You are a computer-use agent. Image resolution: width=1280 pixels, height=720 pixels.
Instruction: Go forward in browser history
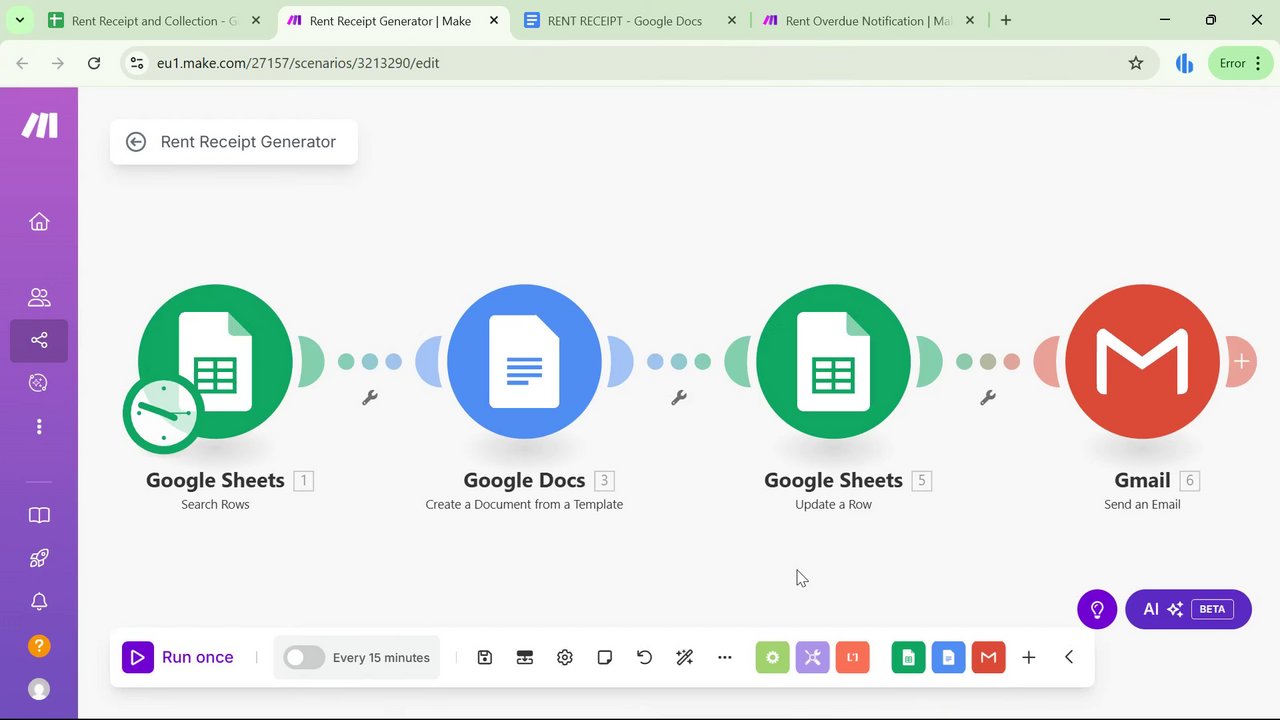tap(58, 63)
